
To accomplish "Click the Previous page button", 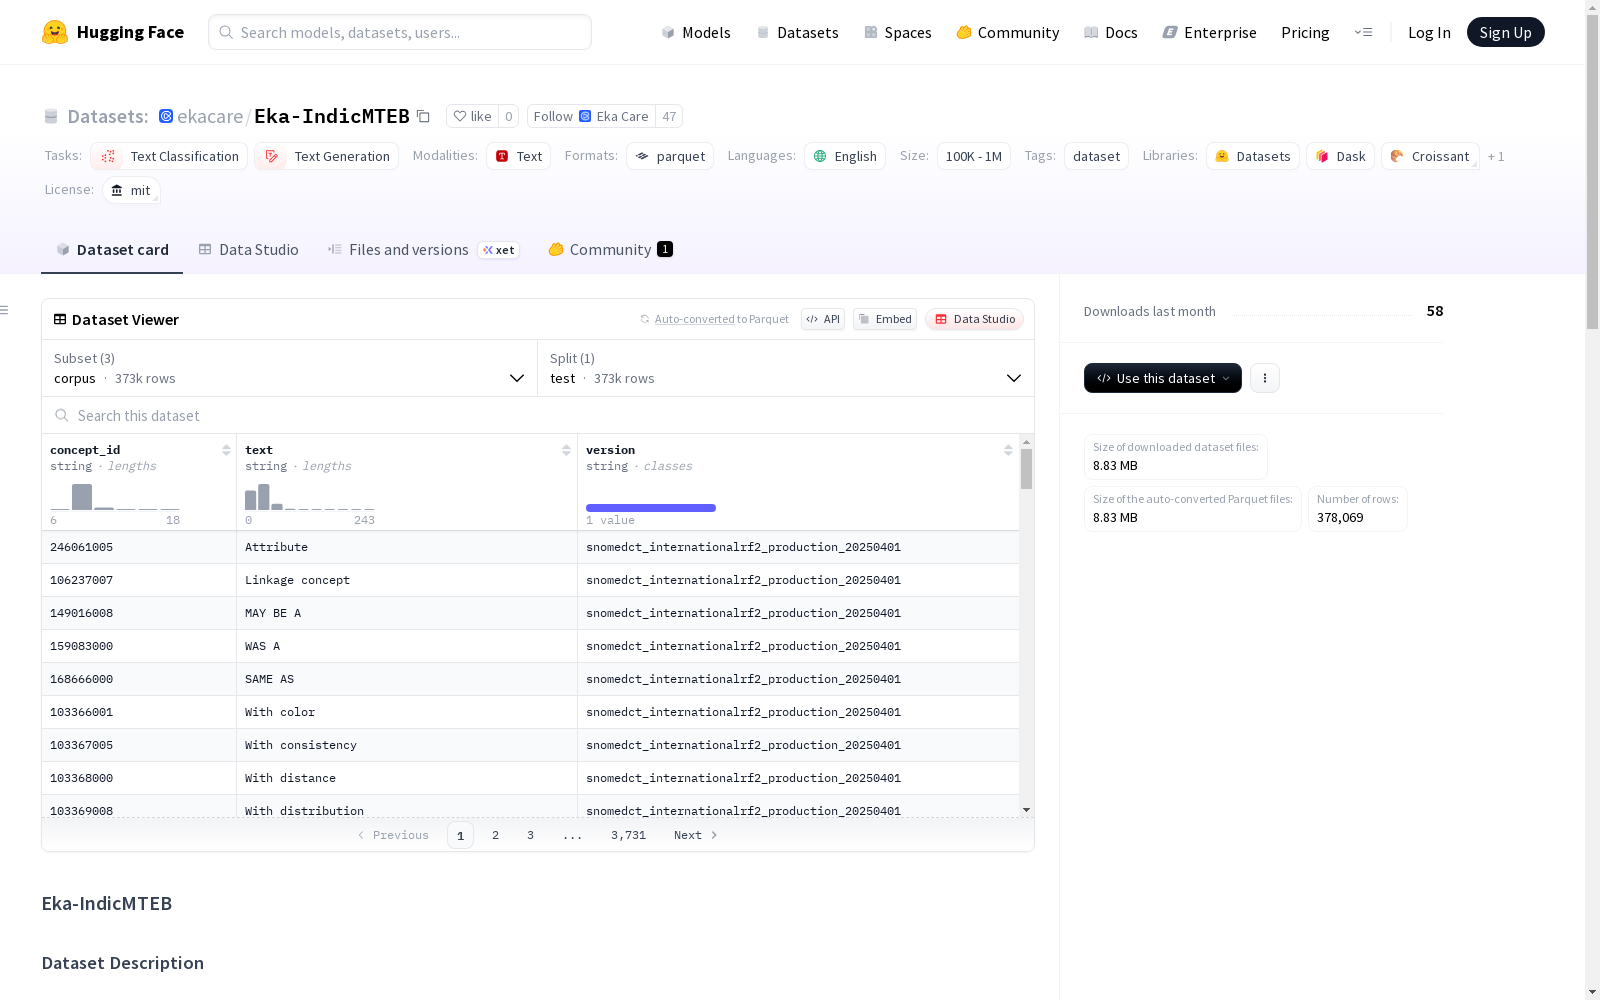I will [x=393, y=835].
